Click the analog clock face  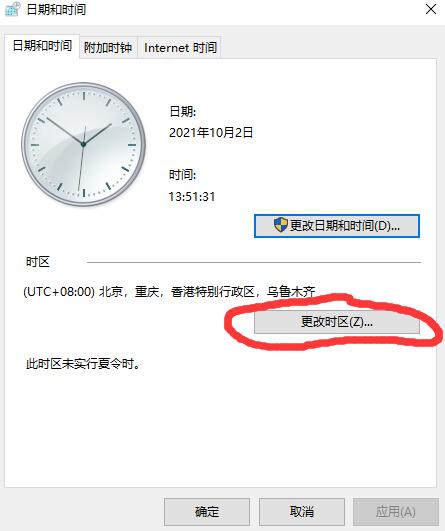tap(83, 145)
